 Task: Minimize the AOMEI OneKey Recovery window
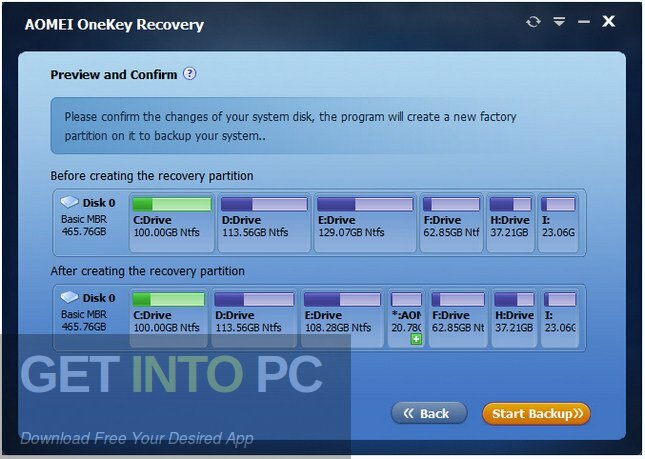pyautogui.click(x=584, y=21)
